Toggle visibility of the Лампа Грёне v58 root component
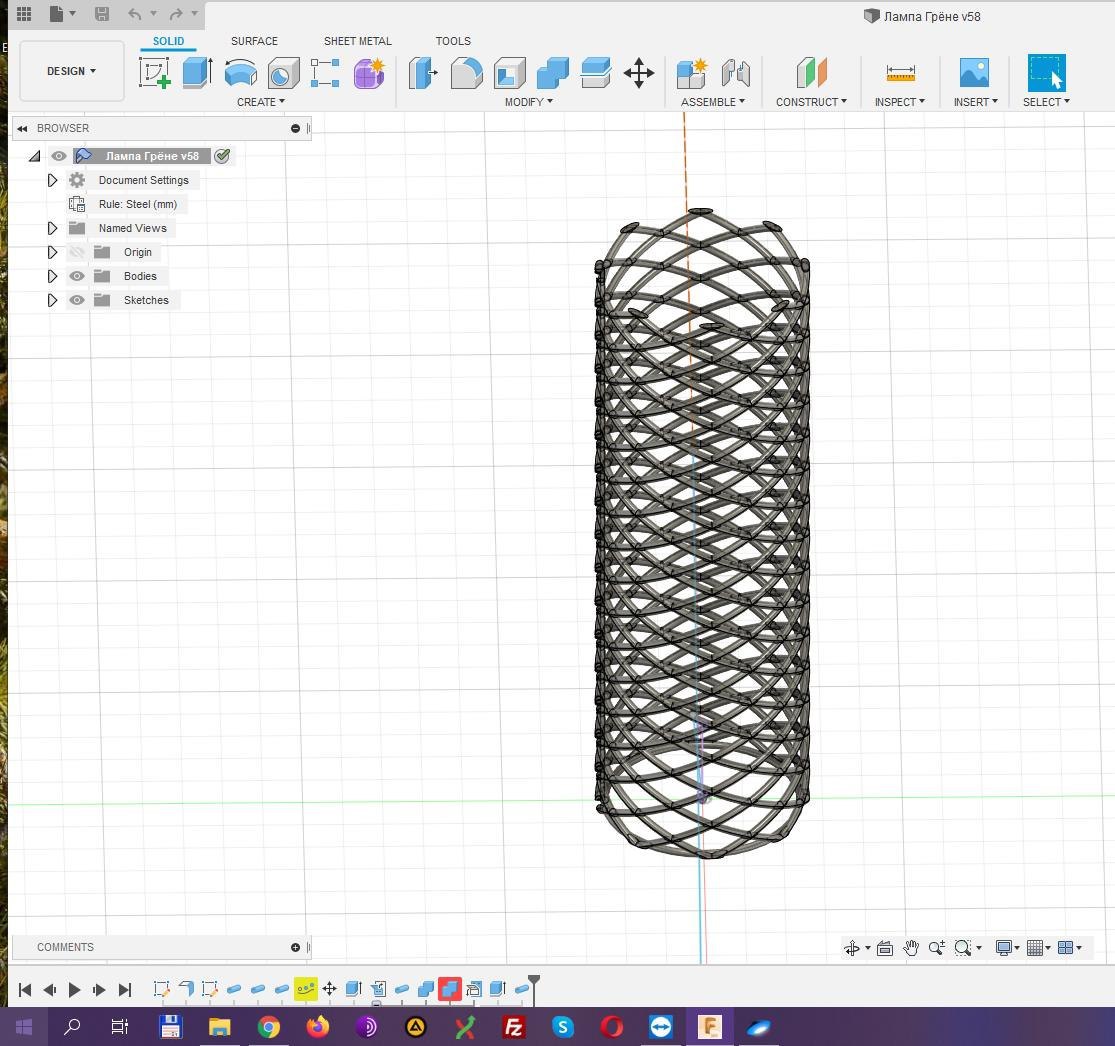This screenshot has height=1046, width=1115. 58,156
